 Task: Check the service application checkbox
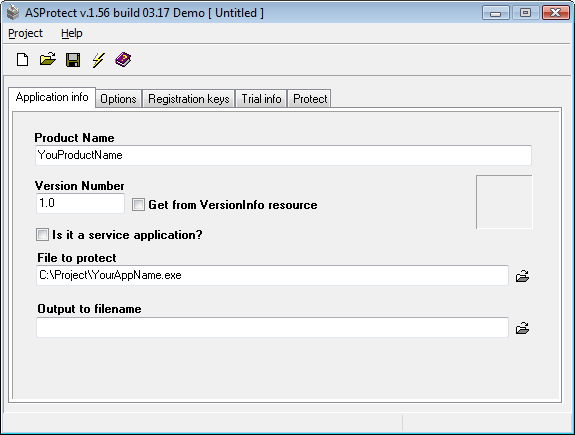42,234
